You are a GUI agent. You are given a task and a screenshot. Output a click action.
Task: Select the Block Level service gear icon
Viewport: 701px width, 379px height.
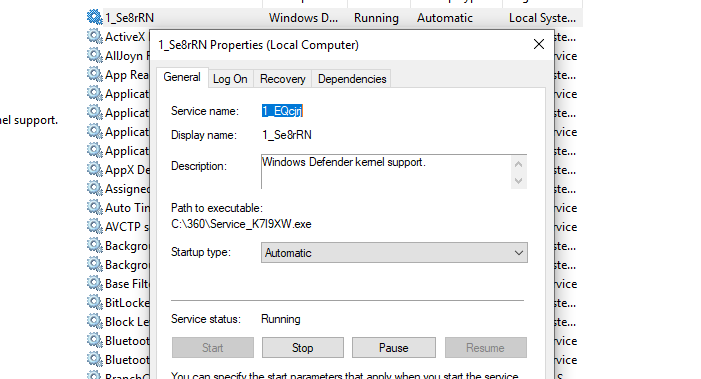point(94,321)
